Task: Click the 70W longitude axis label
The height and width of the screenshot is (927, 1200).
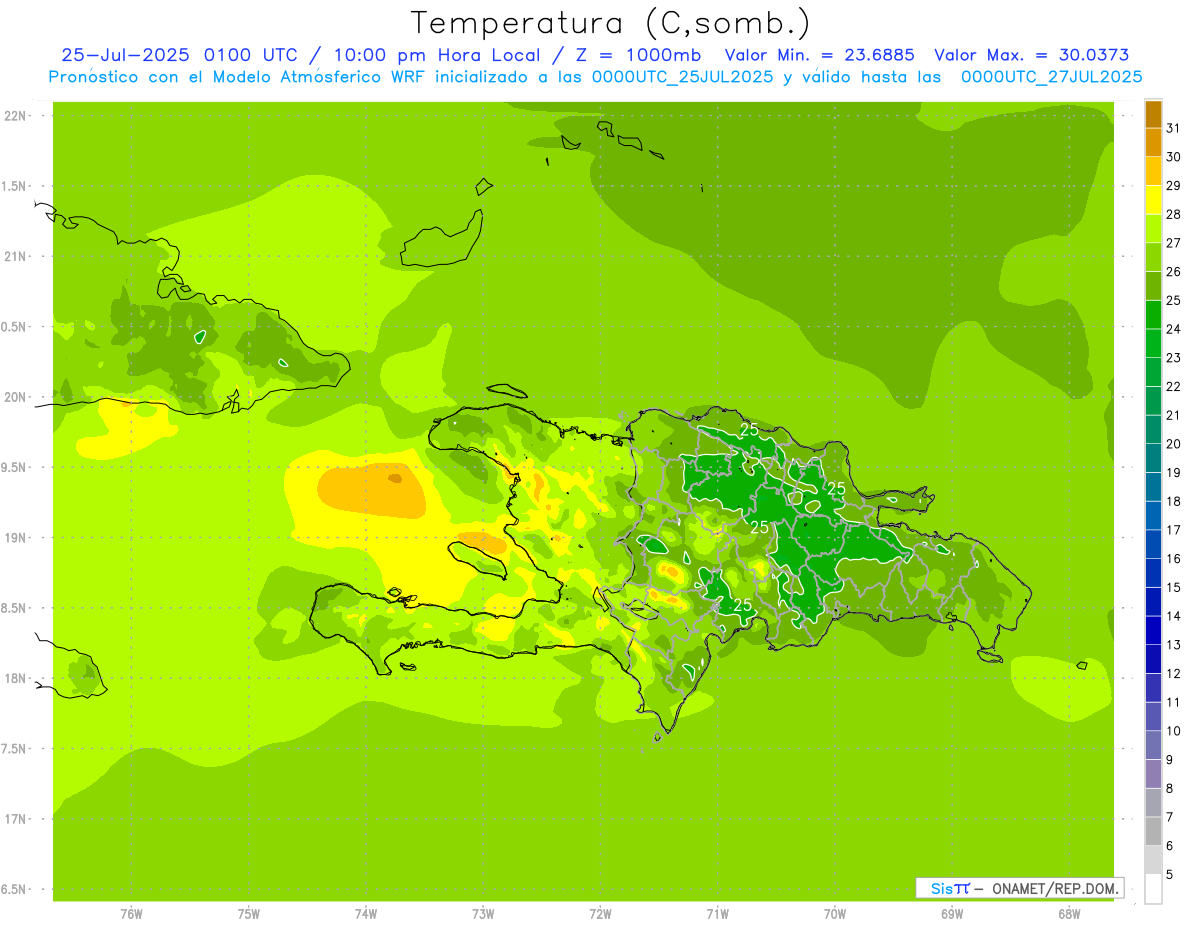Action: [835, 914]
